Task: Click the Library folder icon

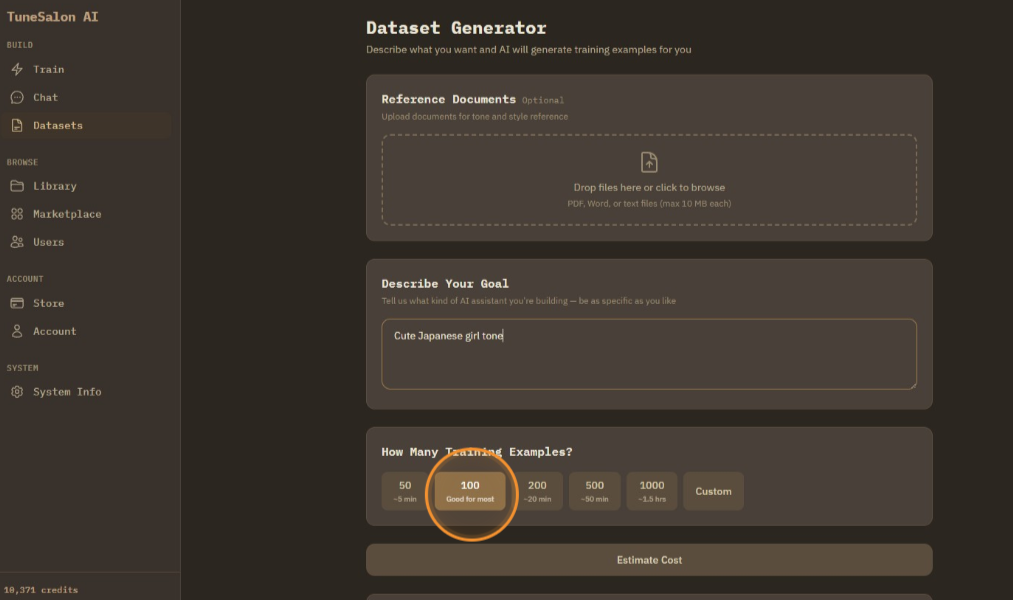Action: (x=17, y=186)
